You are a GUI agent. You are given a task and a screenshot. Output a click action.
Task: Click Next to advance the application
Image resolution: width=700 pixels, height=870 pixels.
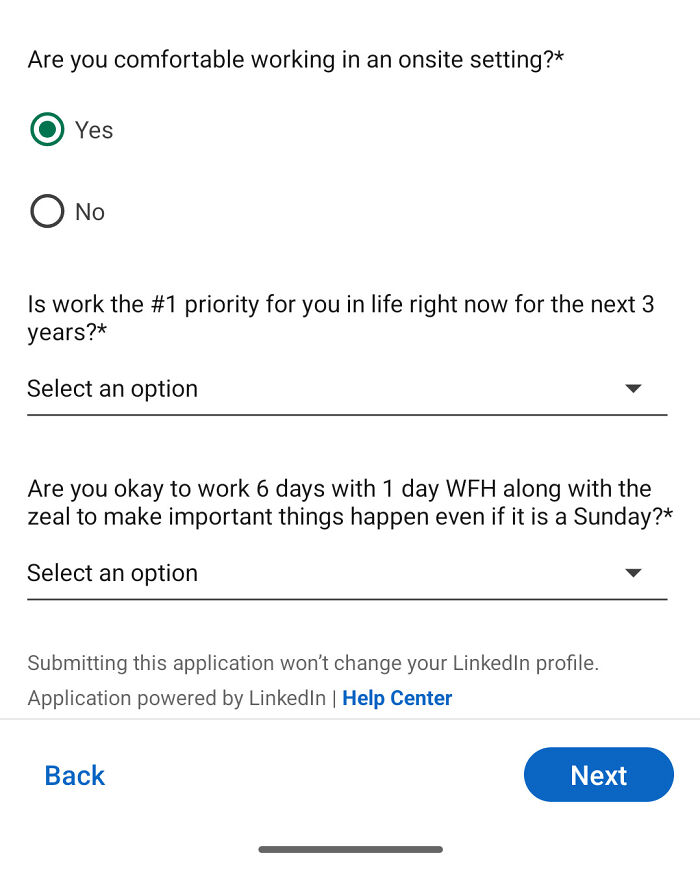point(599,775)
